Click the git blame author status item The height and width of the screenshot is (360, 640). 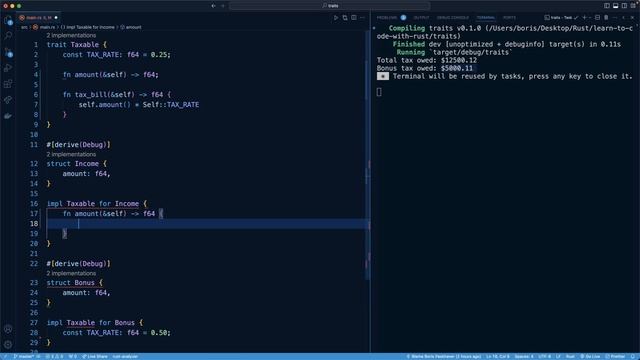point(444,356)
